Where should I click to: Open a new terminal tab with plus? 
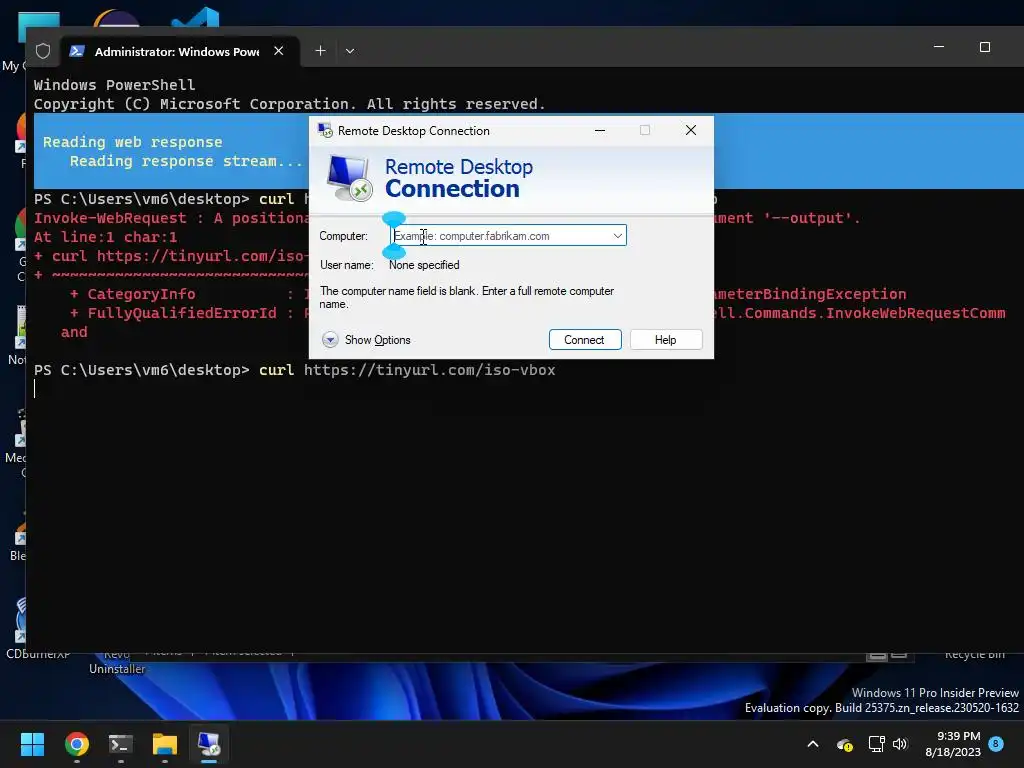[x=320, y=51]
